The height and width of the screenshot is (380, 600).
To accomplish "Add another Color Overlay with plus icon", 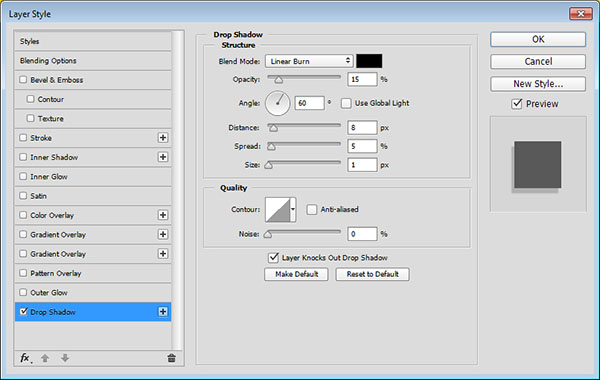I will [x=163, y=215].
